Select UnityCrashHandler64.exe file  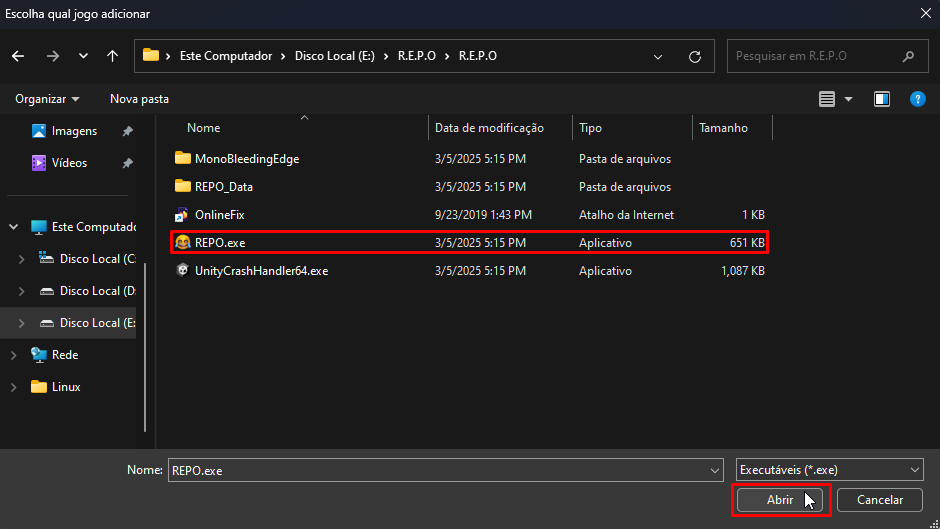pos(261,271)
